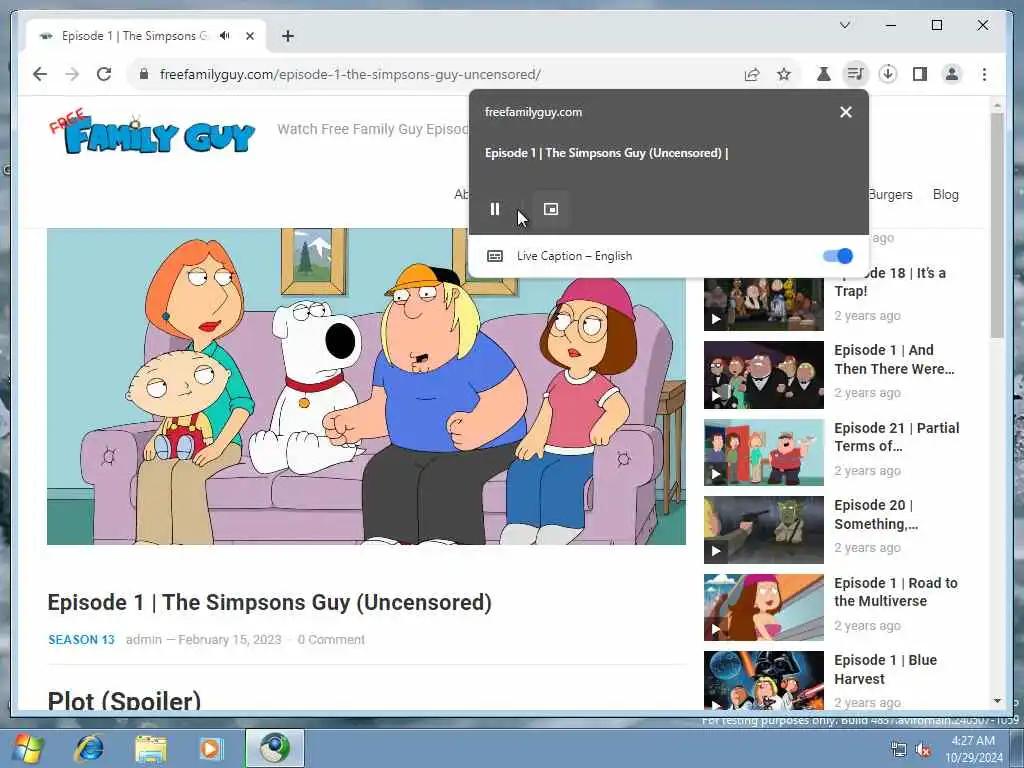Toggle Live Caption English switch off
The image size is (1024, 768).
[x=838, y=256]
